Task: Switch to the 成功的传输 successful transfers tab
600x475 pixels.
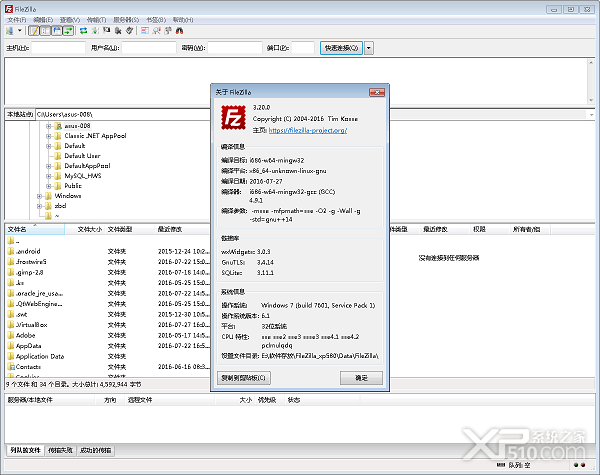Action: click(96, 451)
